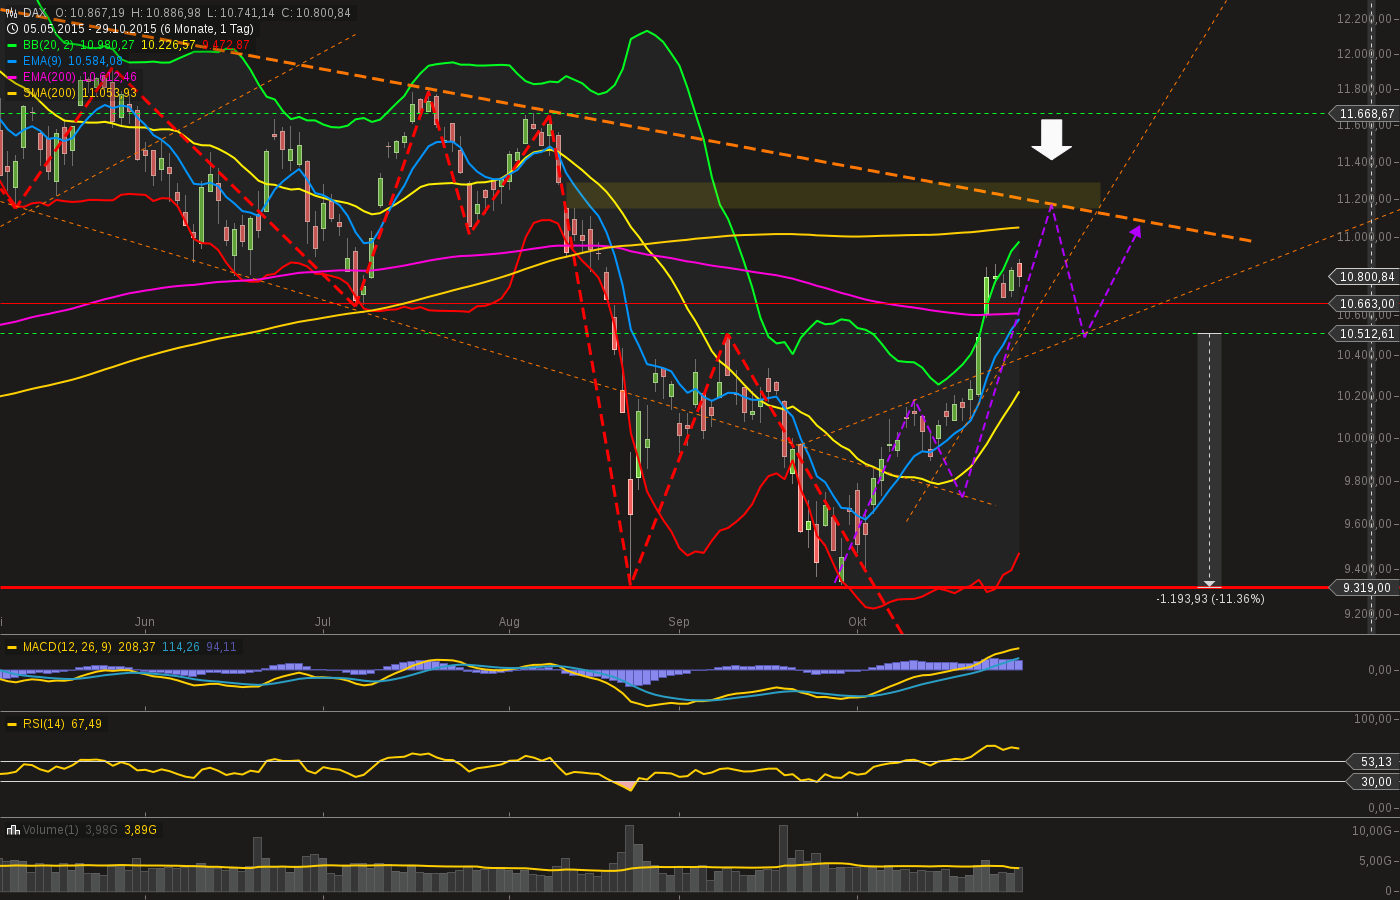
Task: Click the yellow volume average 3,89G
Action: pyautogui.click(x=141, y=830)
